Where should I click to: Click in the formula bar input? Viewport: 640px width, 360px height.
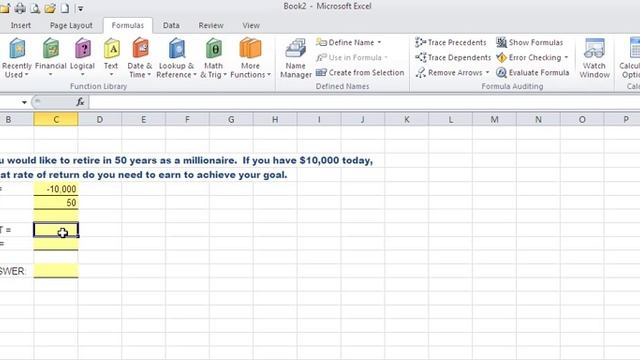(x=363, y=102)
